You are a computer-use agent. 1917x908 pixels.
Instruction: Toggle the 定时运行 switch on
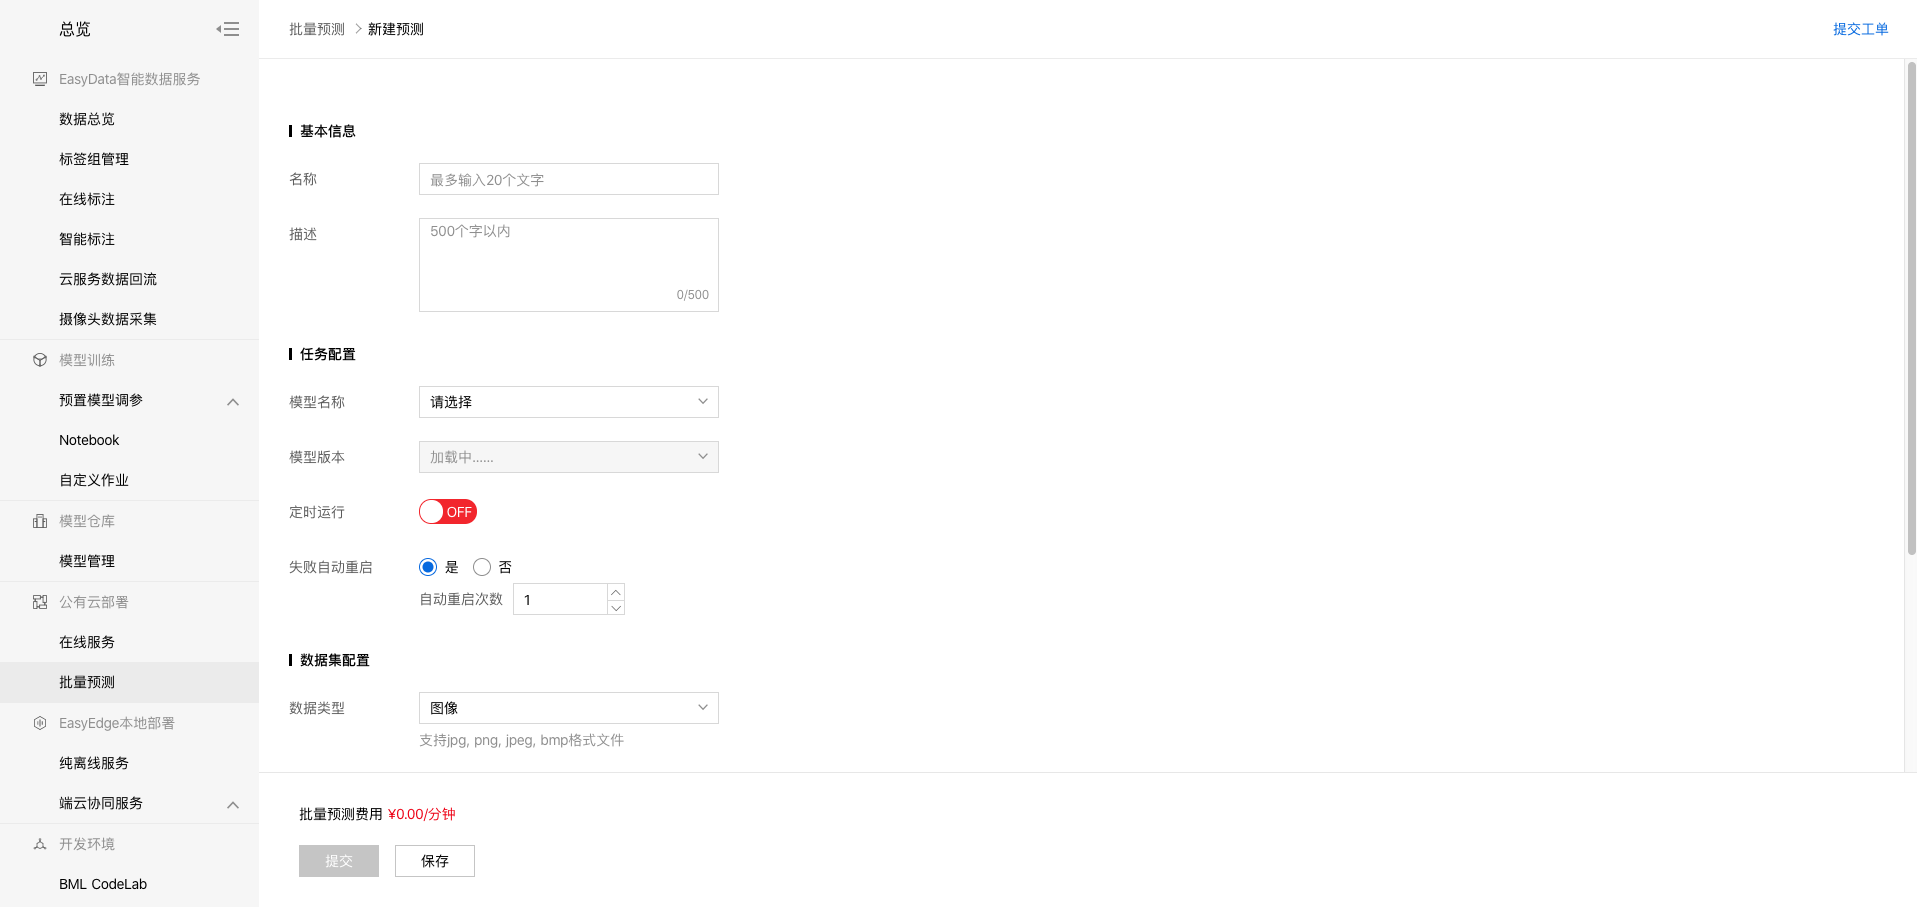point(447,512)
